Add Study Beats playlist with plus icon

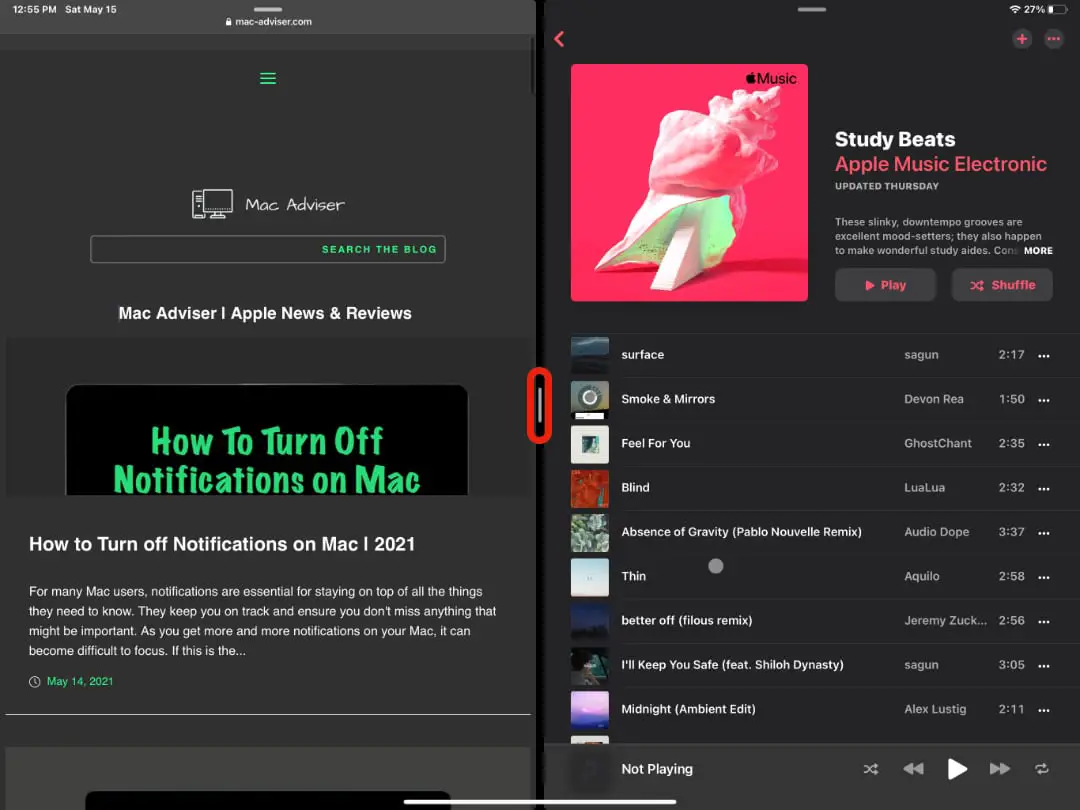1022,39
